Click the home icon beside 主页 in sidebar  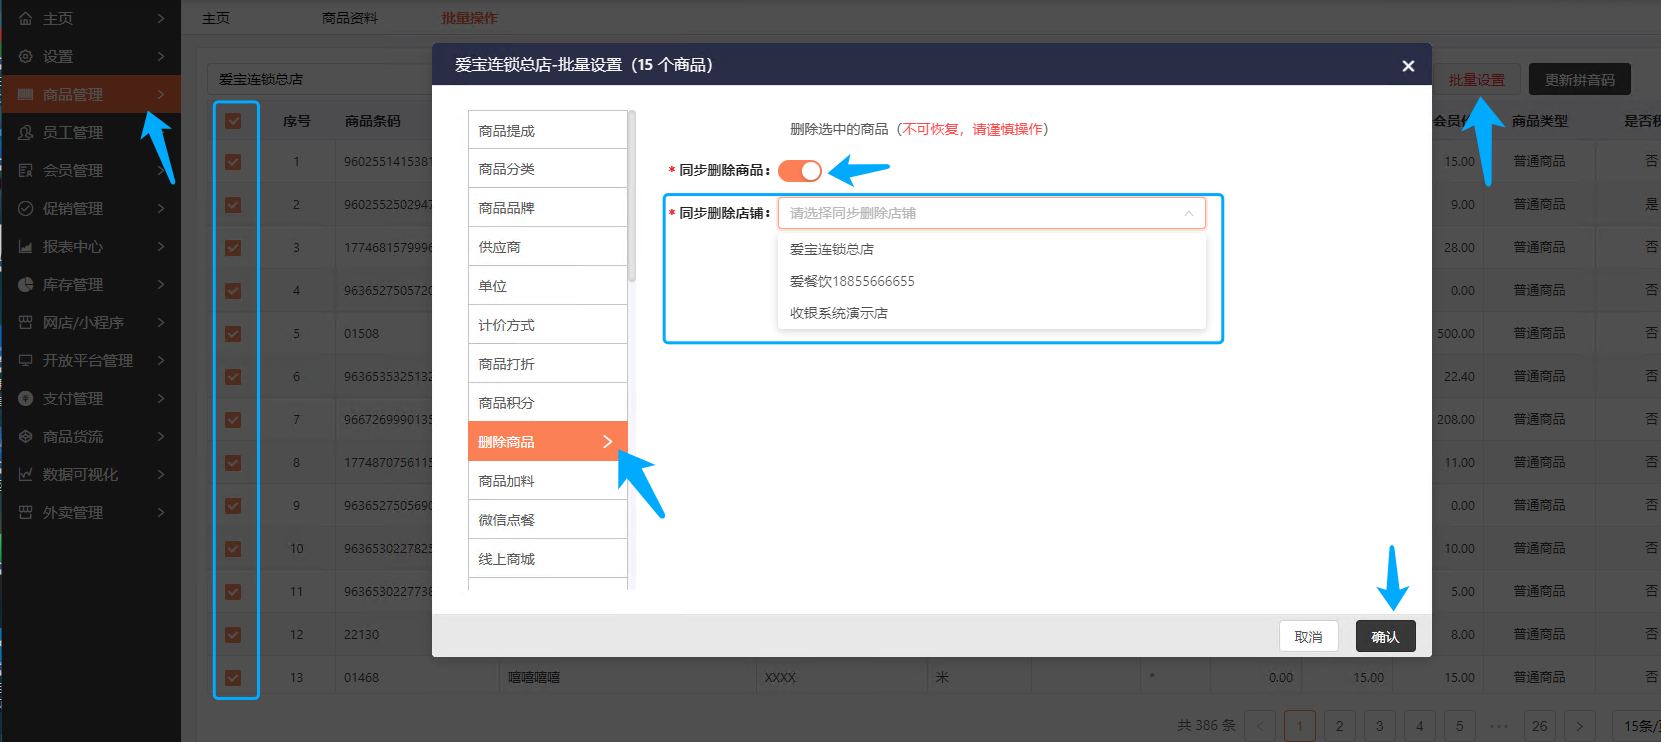tap(26, 18)
